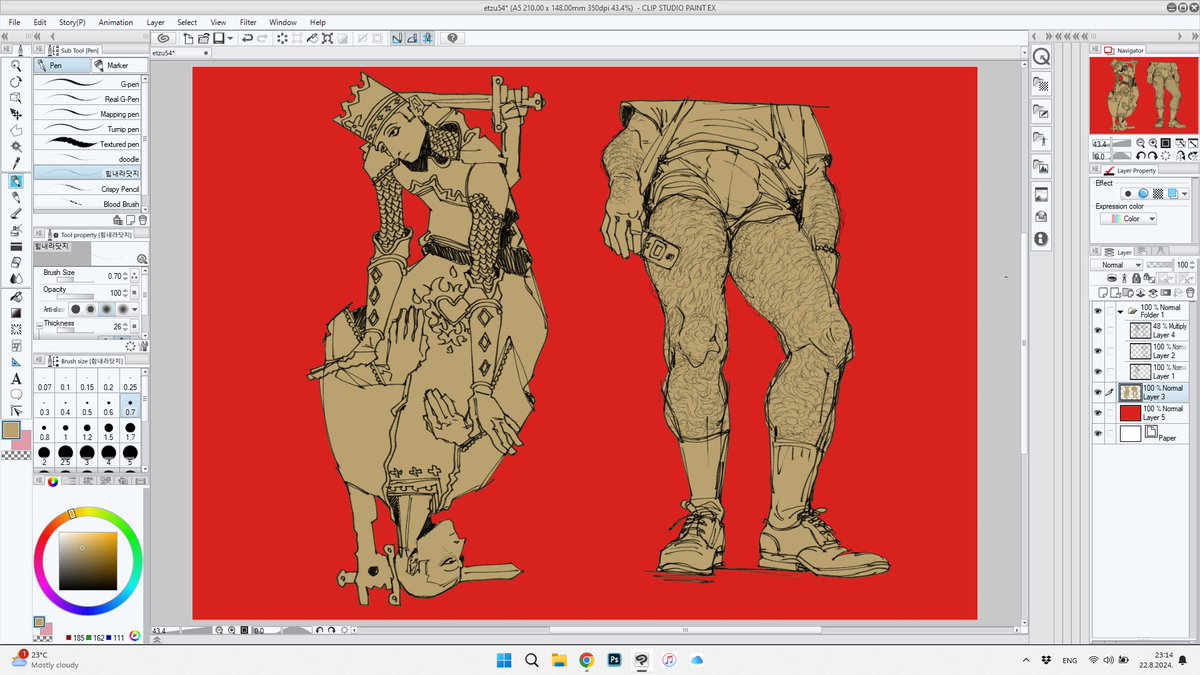Choose brush size 1.2 preset
The width and height of the screenshot is (1200, 675).
pyautogui.click(x=88, y=432)
